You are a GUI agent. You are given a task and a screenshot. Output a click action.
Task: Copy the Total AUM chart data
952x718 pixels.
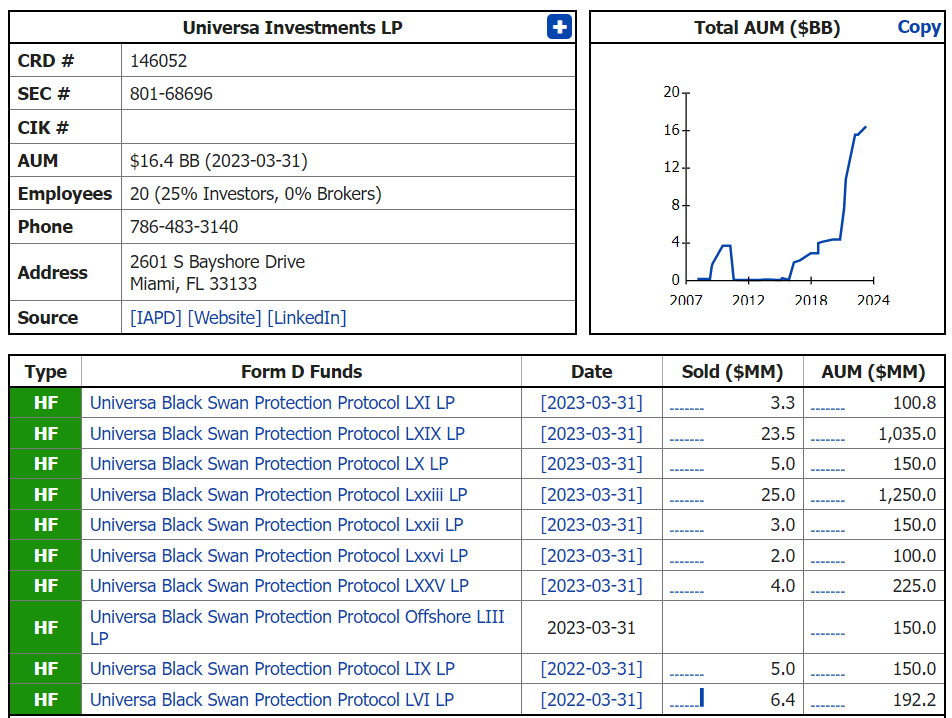[918, 27]
